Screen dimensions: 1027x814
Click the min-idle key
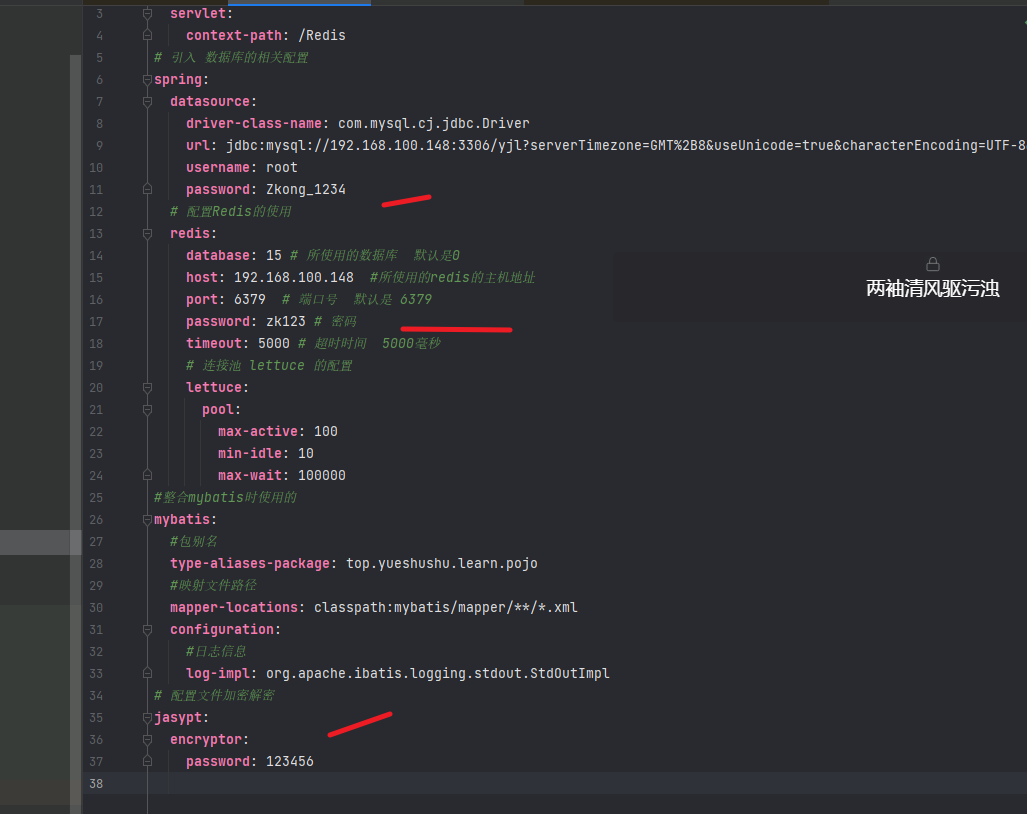tap(250, 454)
